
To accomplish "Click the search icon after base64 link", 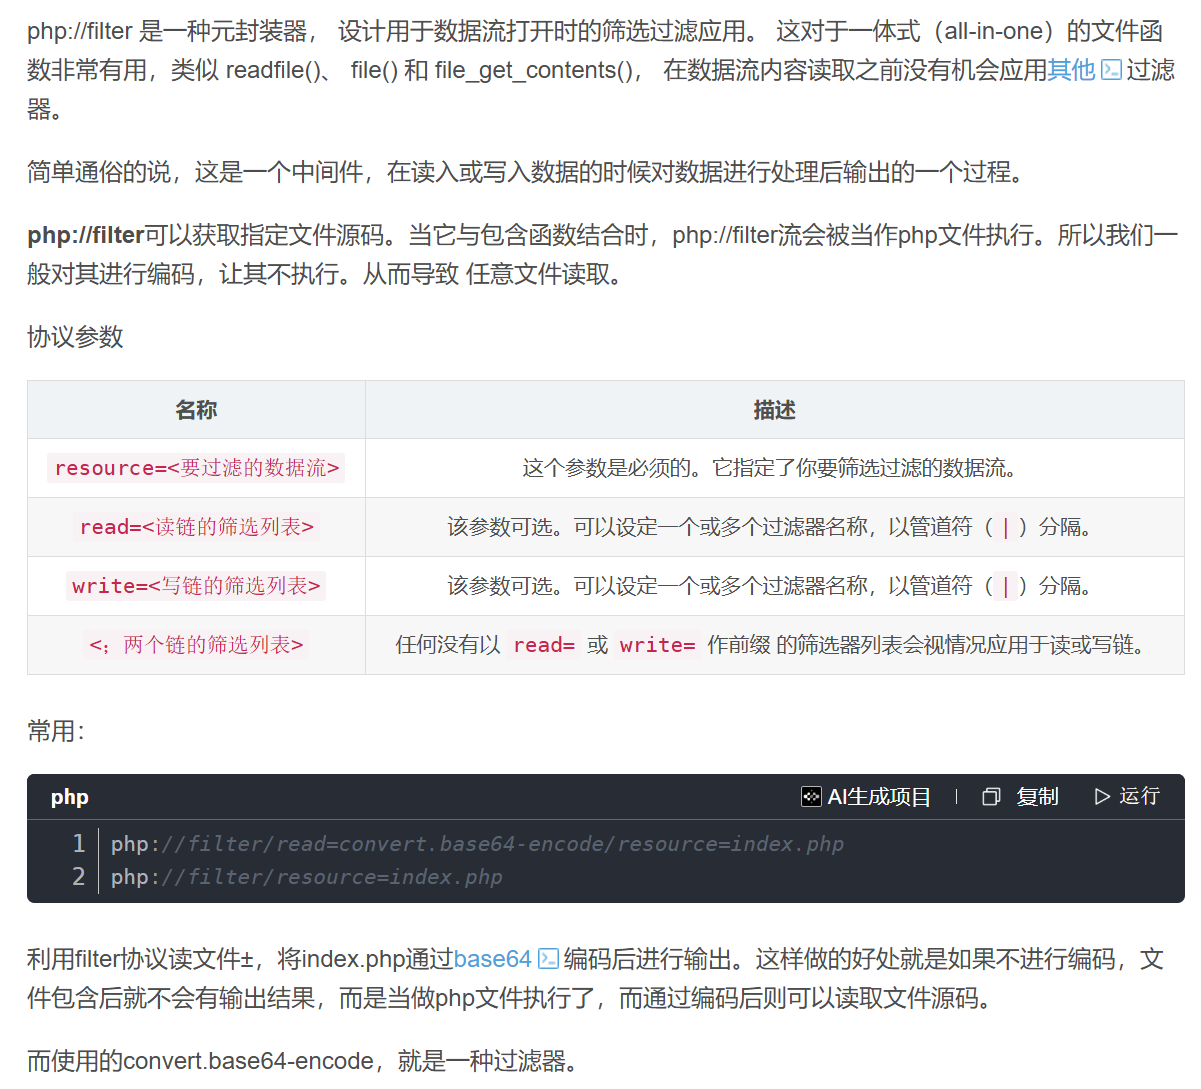I will (x=548, y=959).
